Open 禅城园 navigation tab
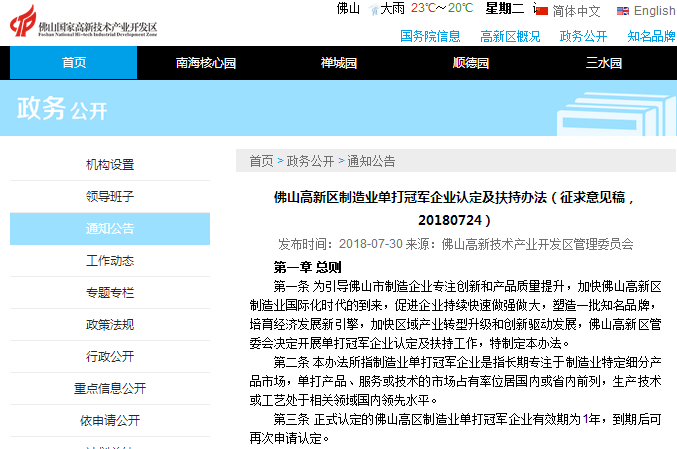Screen dimensions: 677x449 338,63
